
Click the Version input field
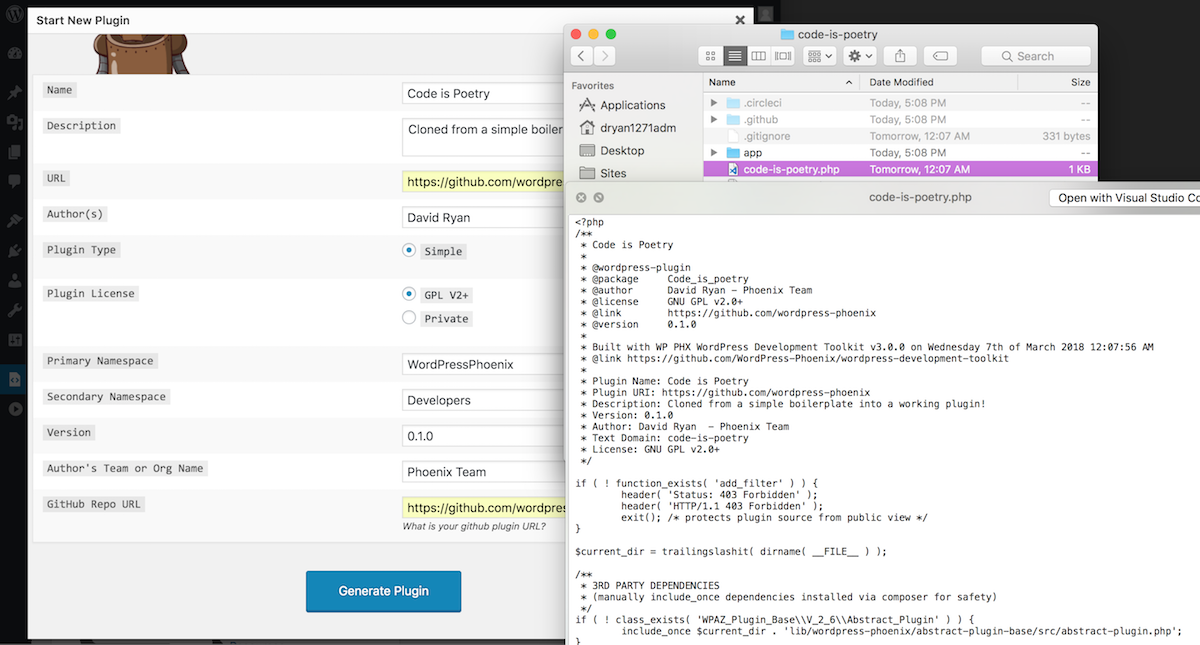[483, 436]
